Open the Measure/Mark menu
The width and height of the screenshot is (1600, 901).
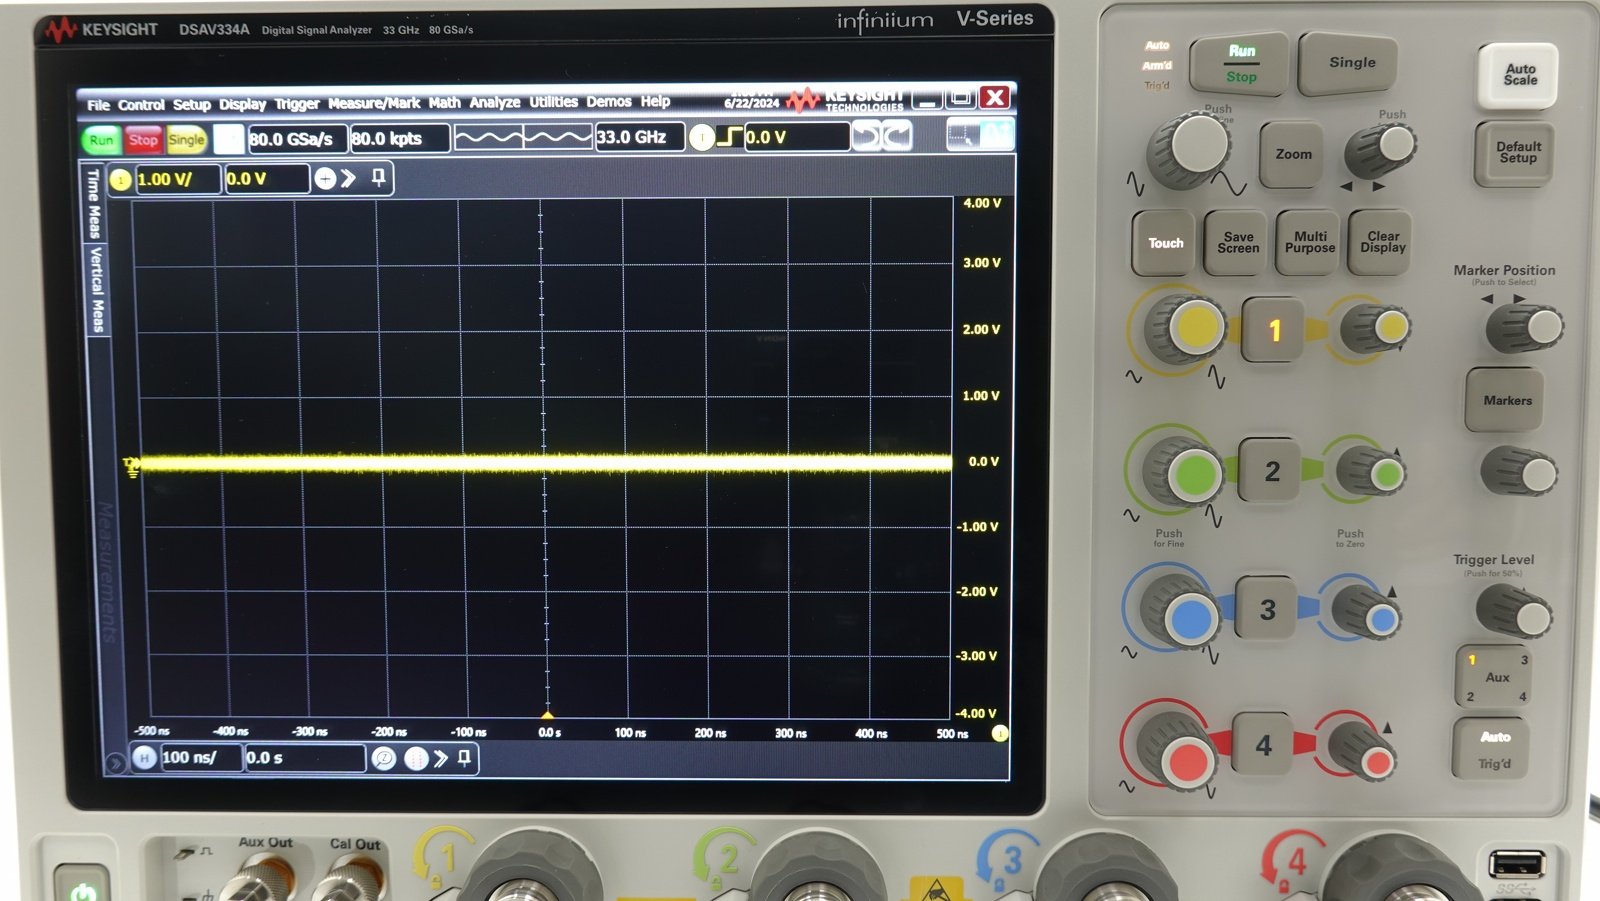pyautogui.click(x=374, y=103)
